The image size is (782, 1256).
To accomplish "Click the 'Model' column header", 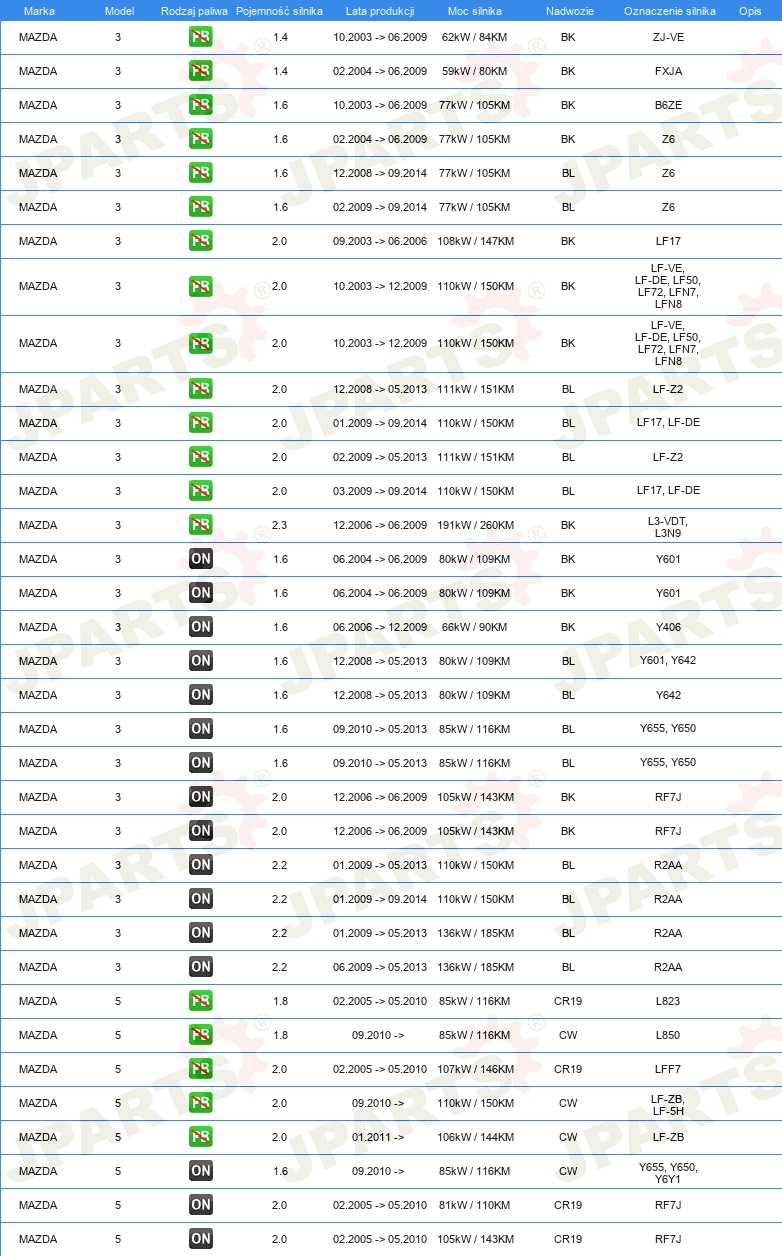I will [x=119, y=11].
